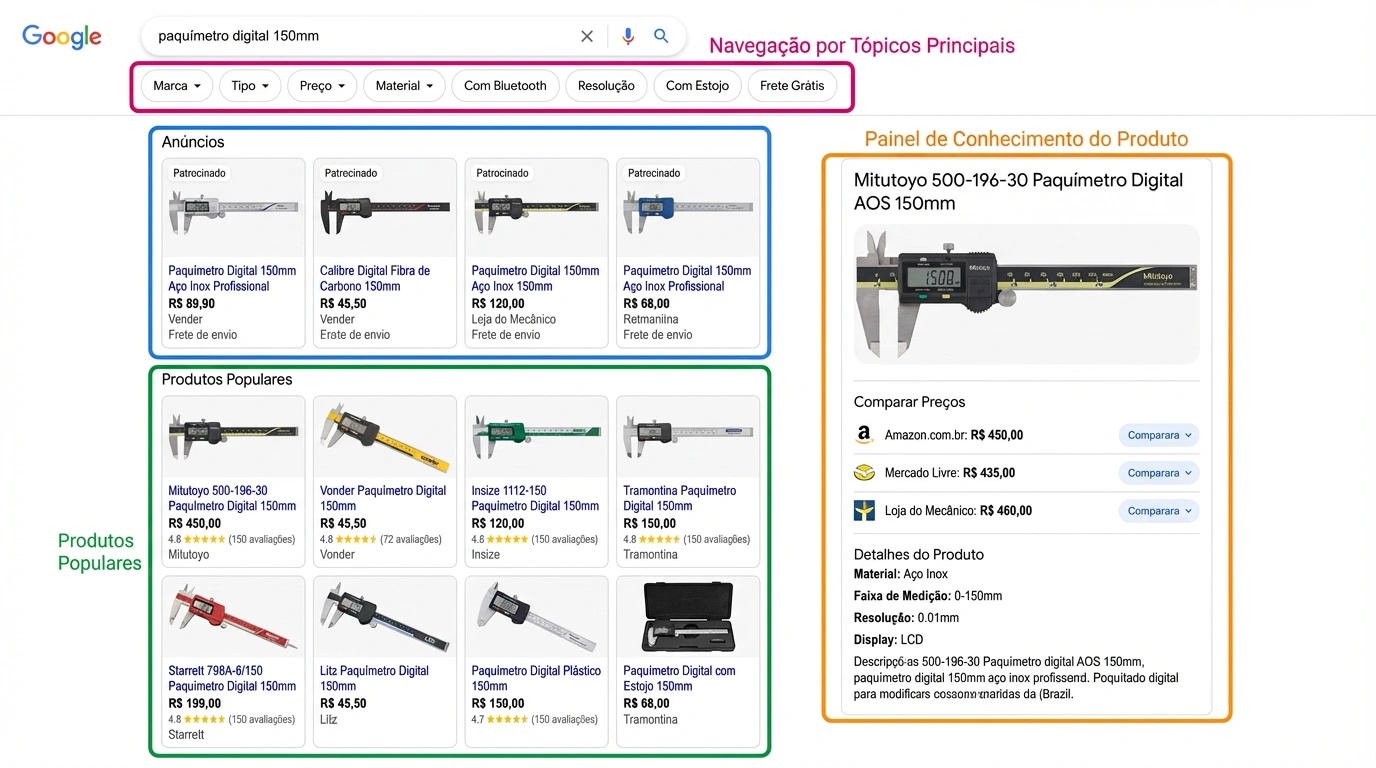This screenshot has width=1376, height=768.
Task: Click the Google logo
Action: tap(62, 37)
